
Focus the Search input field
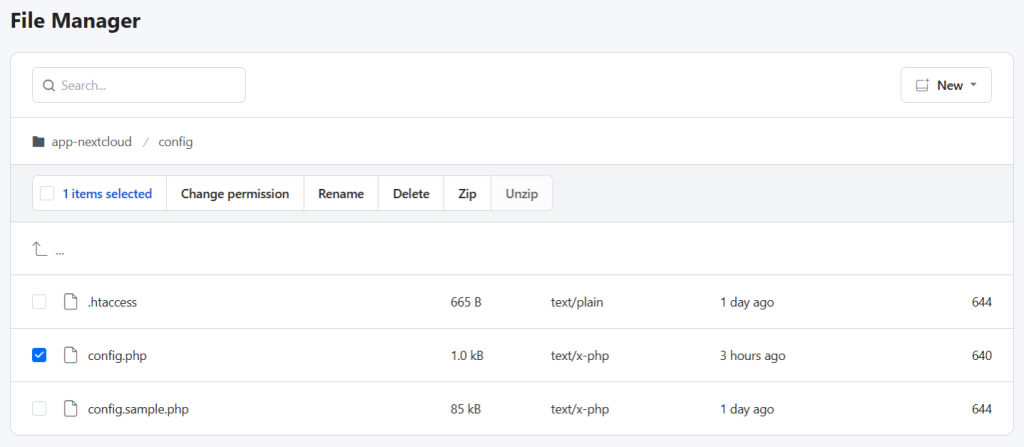tap(148, 86)
